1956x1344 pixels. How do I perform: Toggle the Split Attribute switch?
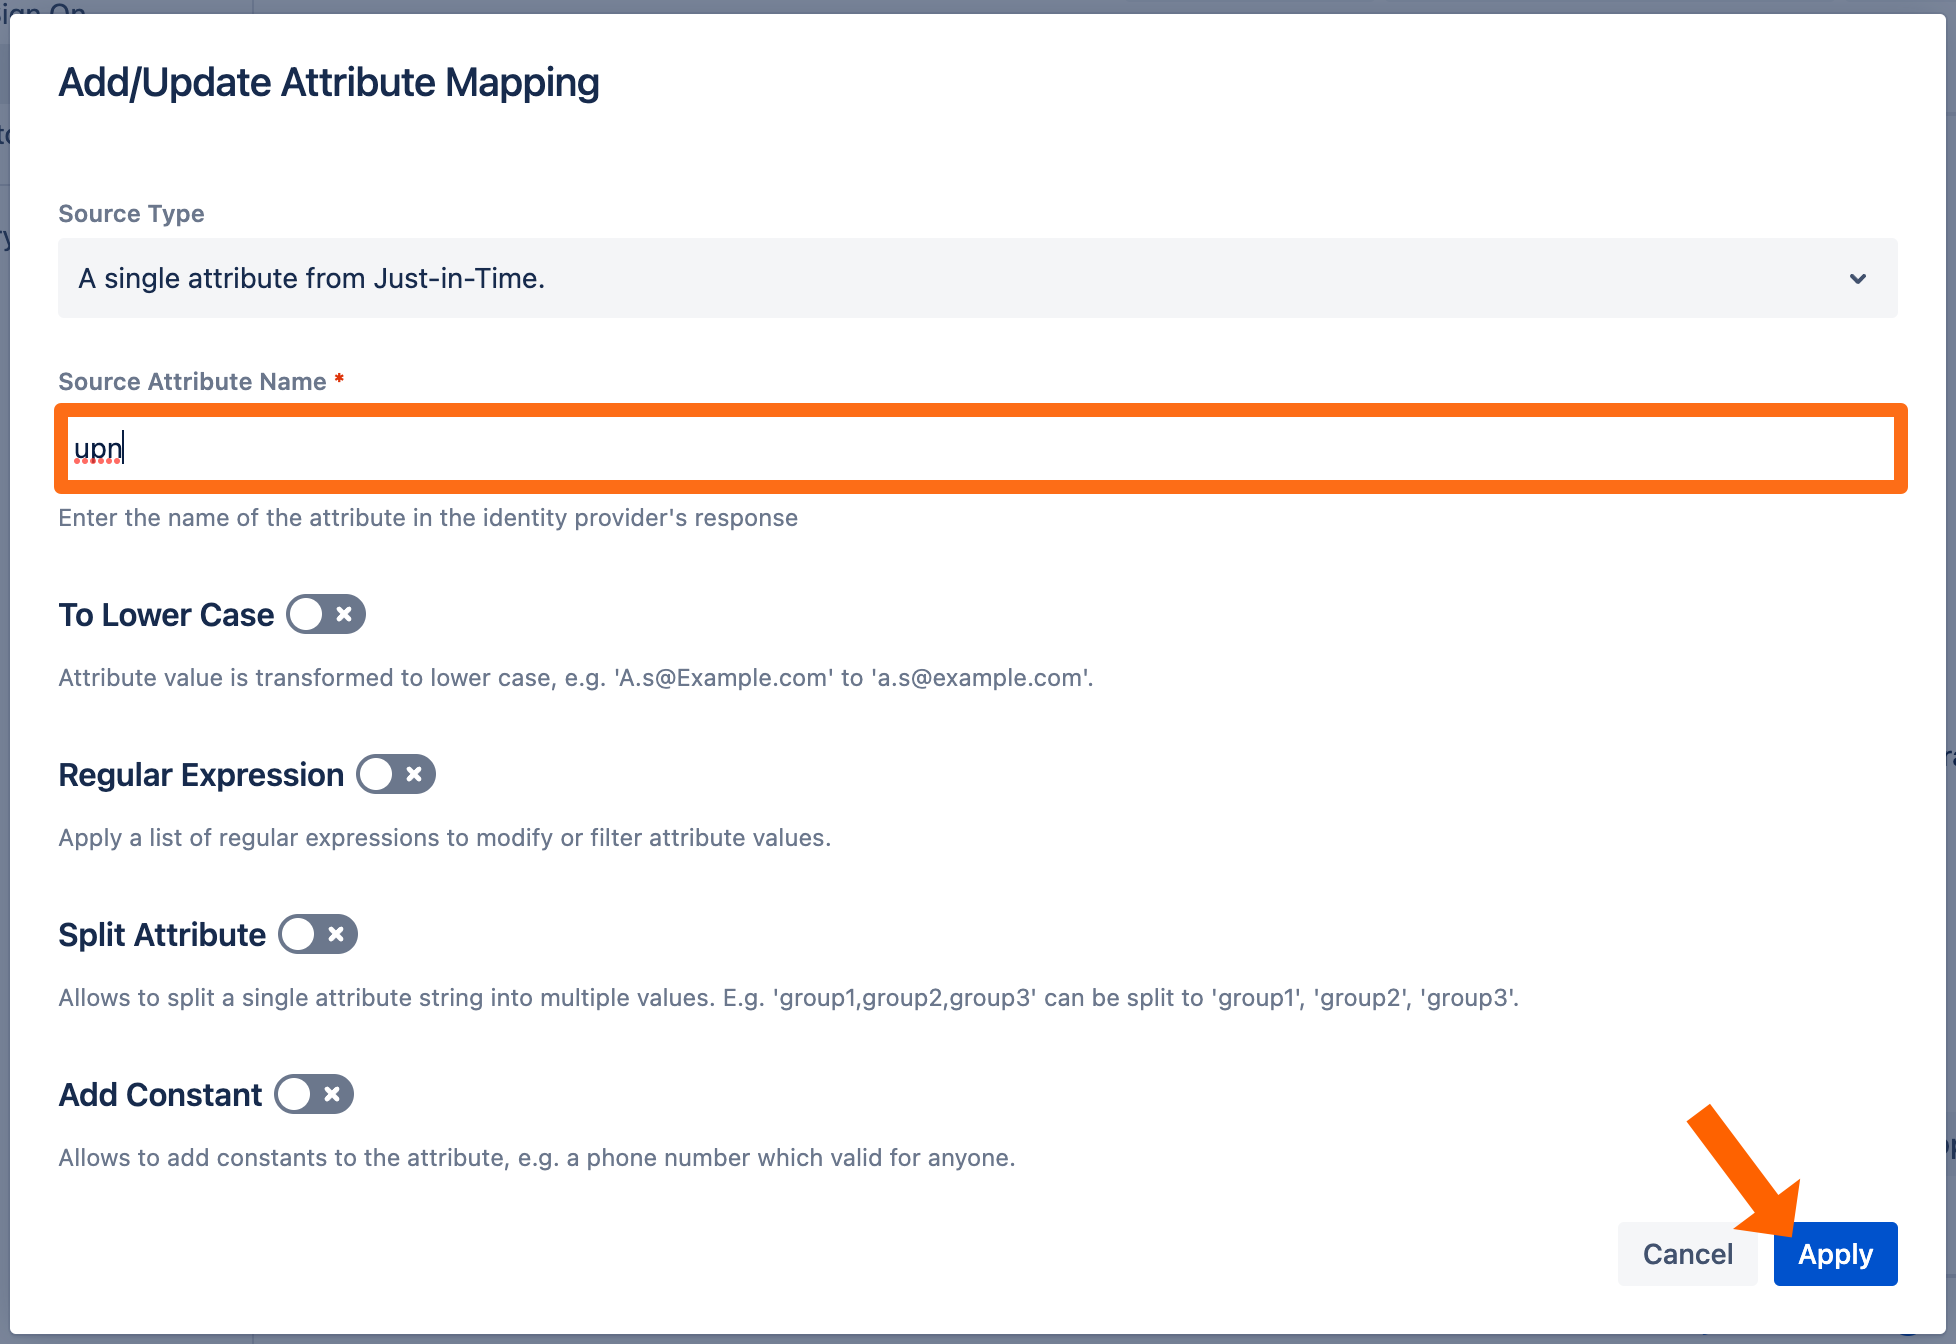click(x=318, y=934)
